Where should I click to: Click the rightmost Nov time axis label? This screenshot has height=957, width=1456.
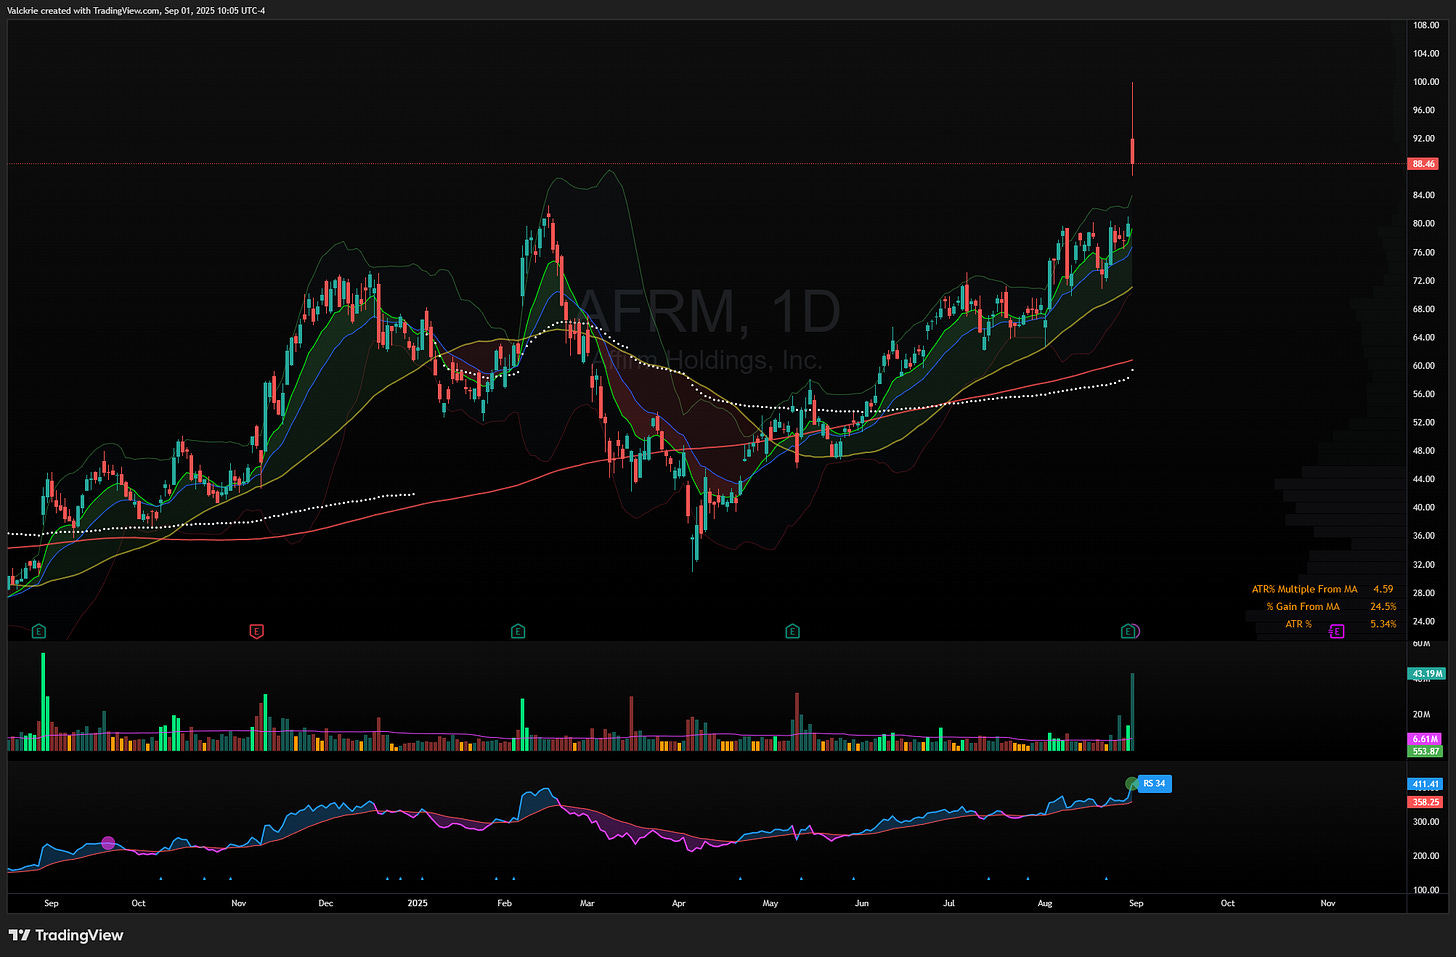[1327, 903]
